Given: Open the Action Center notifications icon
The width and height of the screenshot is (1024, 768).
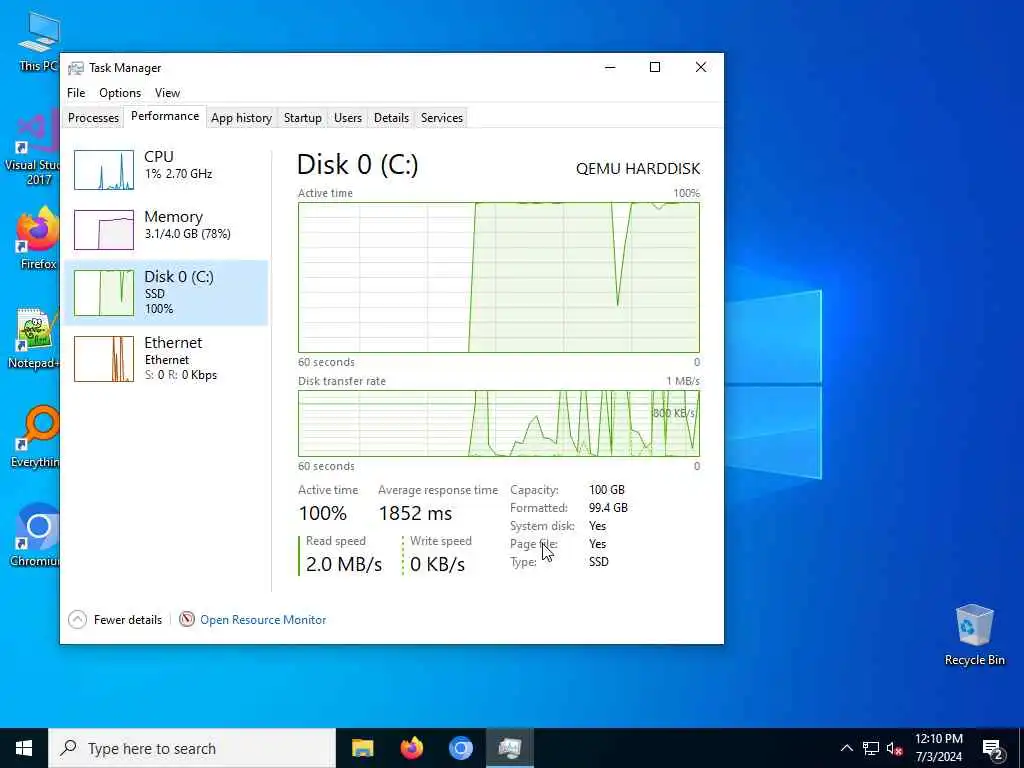Looking at the screenshot, I should 993,748.
